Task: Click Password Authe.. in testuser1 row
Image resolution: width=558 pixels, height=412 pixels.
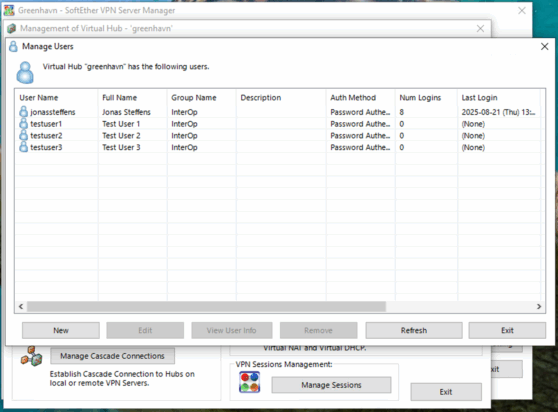Action: coord(360,124)
